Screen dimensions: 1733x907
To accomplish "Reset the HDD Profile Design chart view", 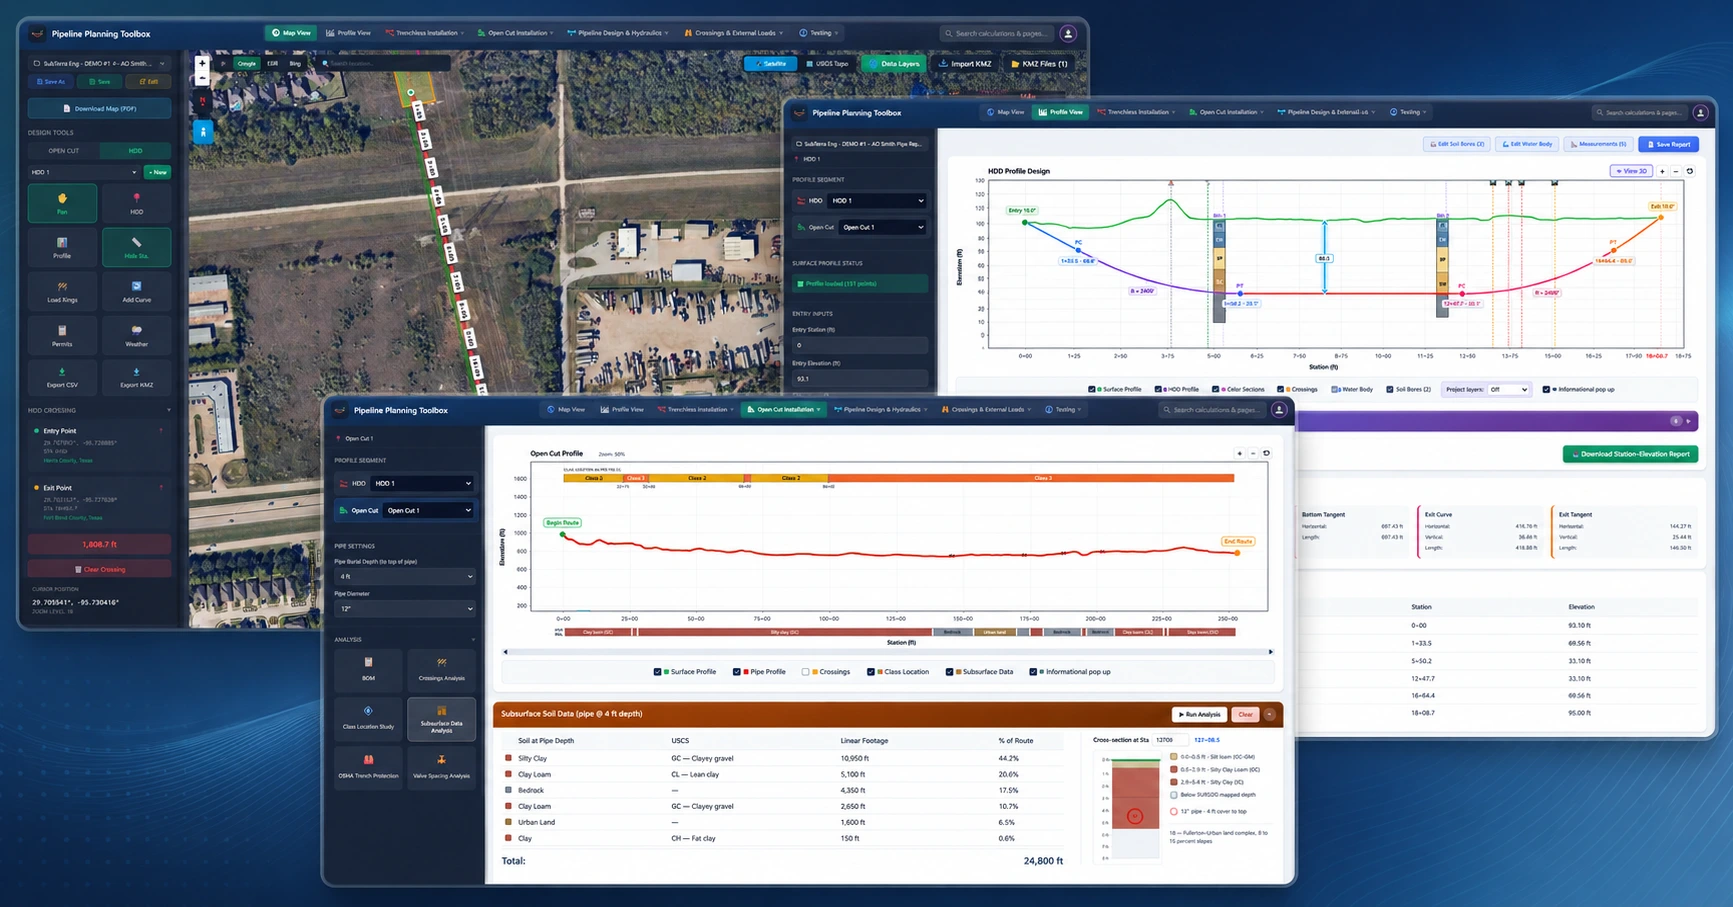I will pyautogui.click(x=1690, y=171).
